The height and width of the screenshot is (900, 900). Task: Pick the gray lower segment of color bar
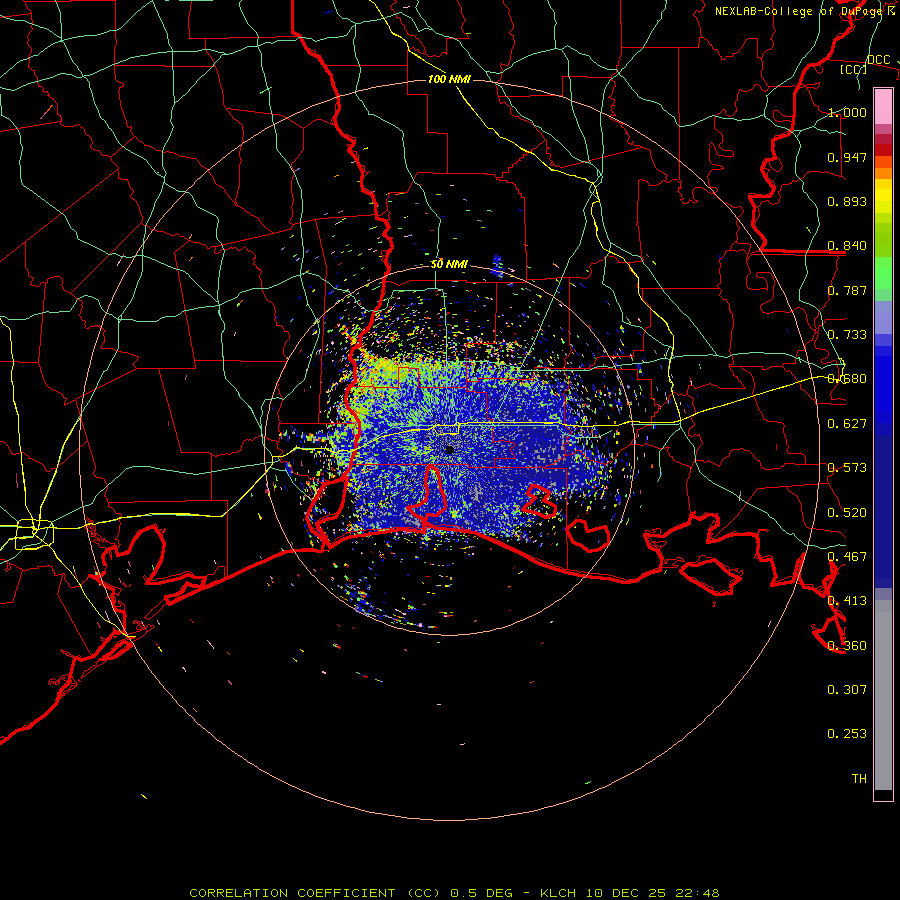pyautogui.click(x=883, y=695)
